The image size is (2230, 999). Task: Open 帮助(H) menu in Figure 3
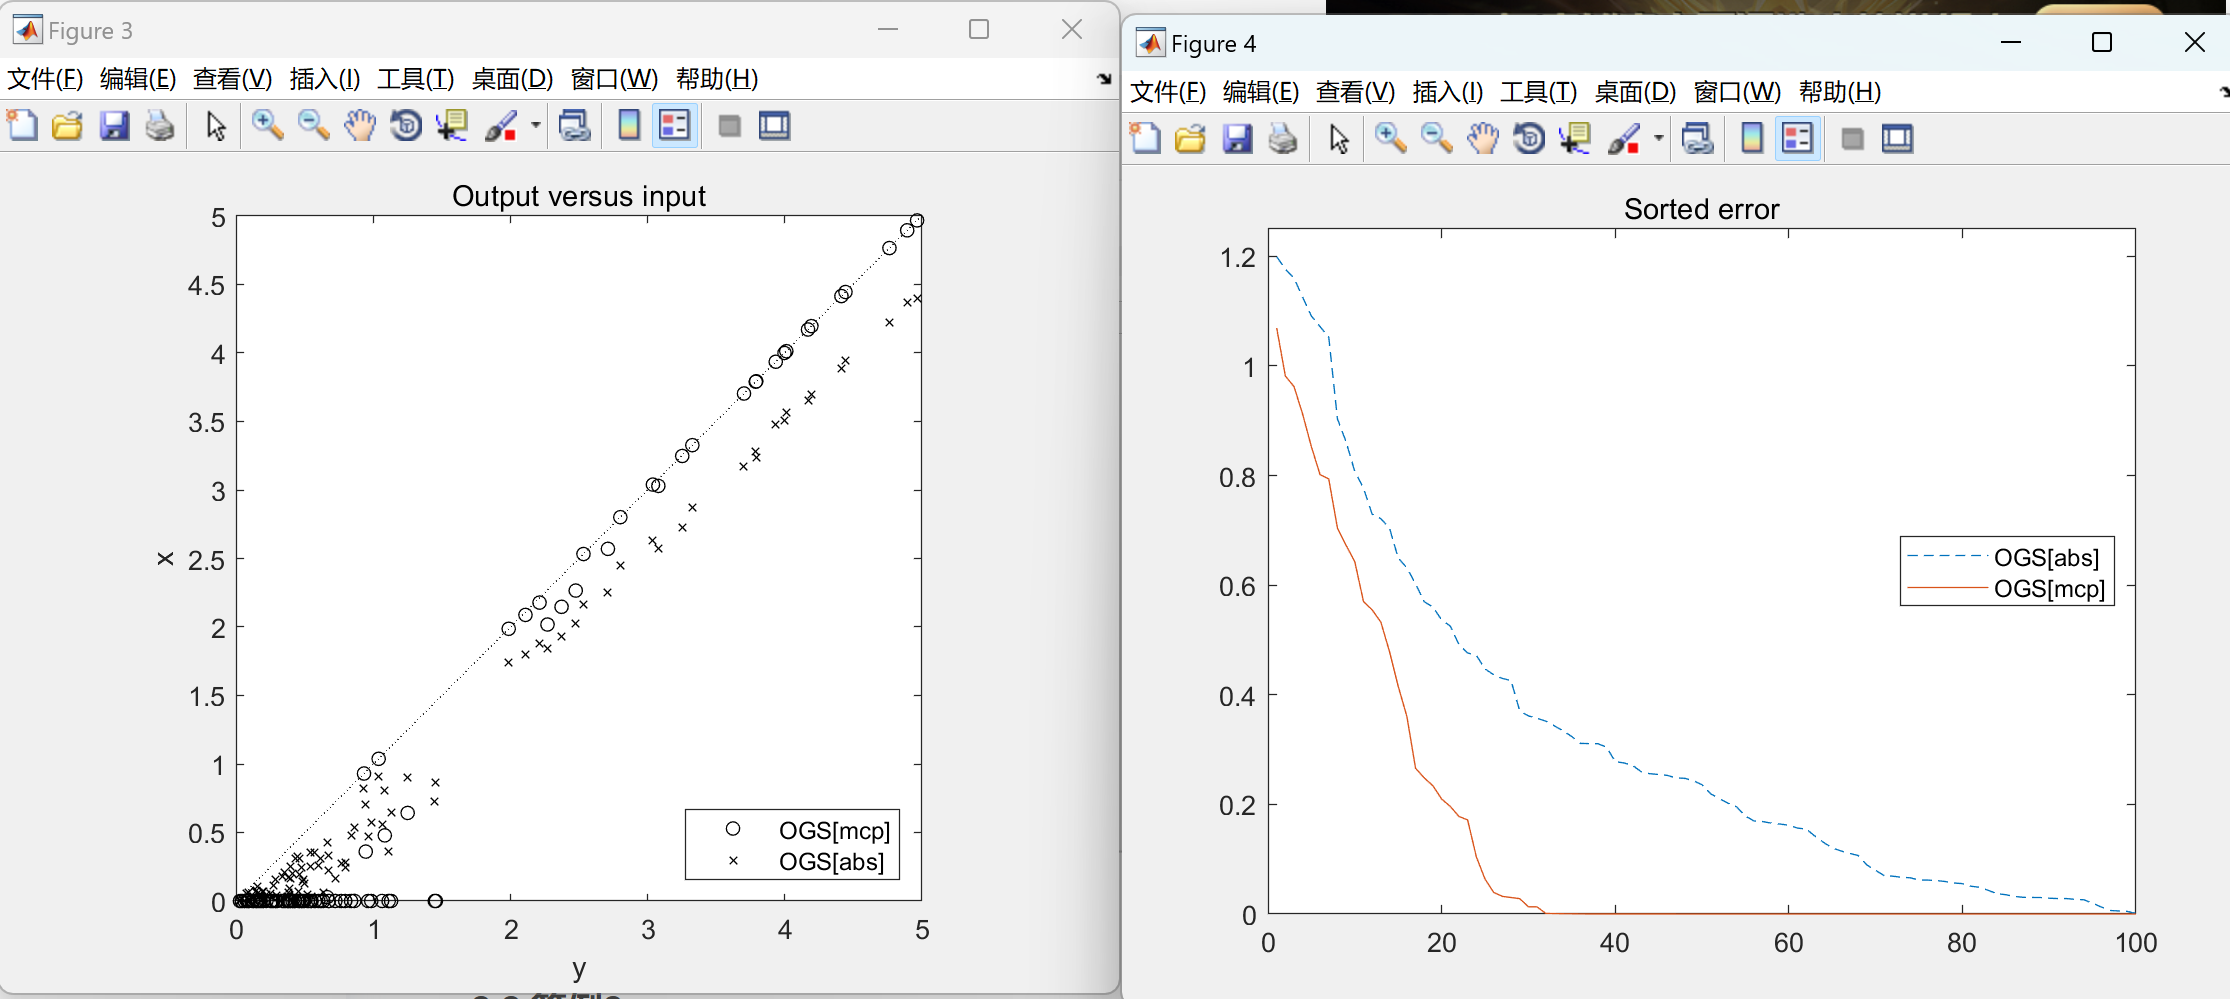point(717,79)
